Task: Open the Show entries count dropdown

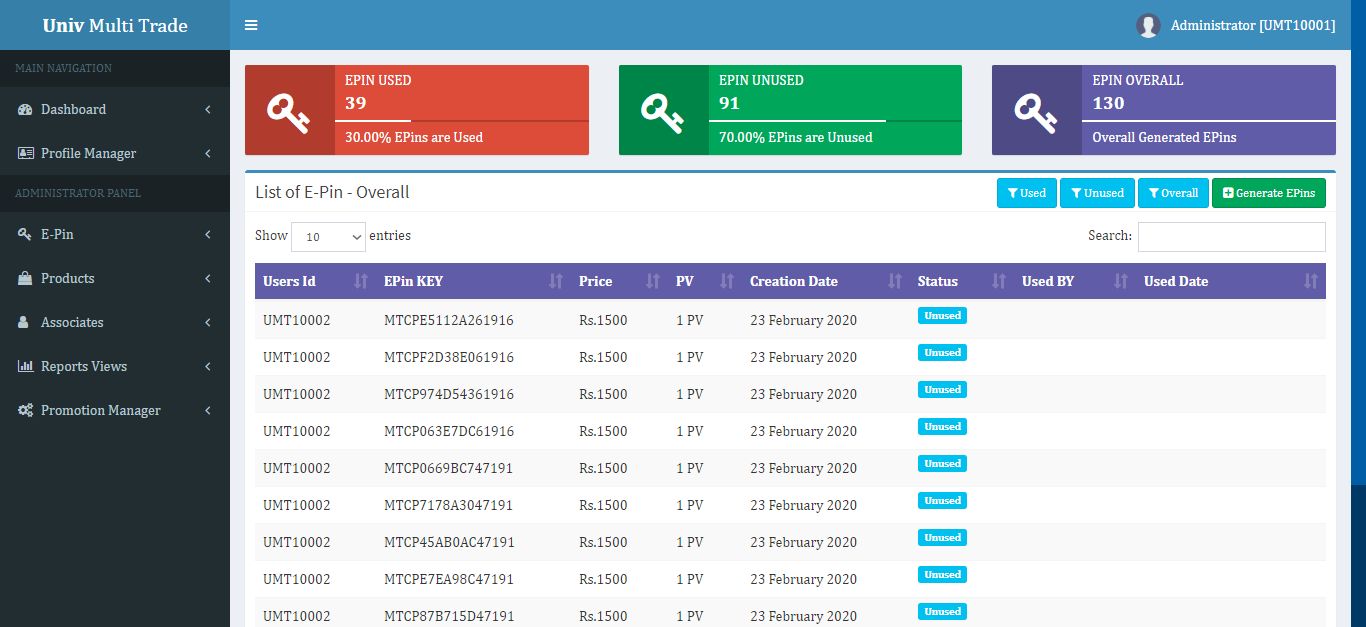Action: (329, 237)
